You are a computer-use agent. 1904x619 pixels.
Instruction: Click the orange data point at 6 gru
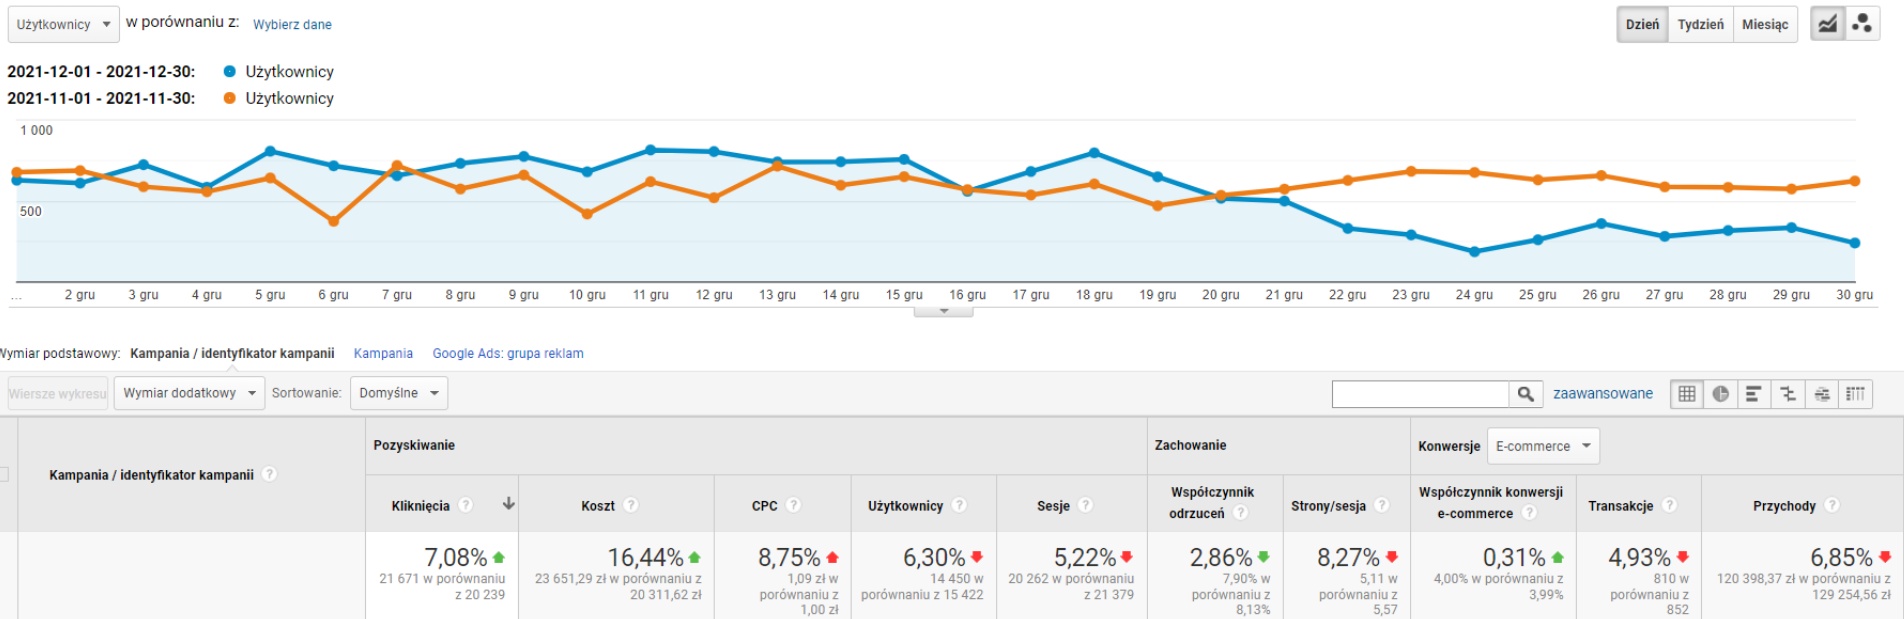(334, 221)
